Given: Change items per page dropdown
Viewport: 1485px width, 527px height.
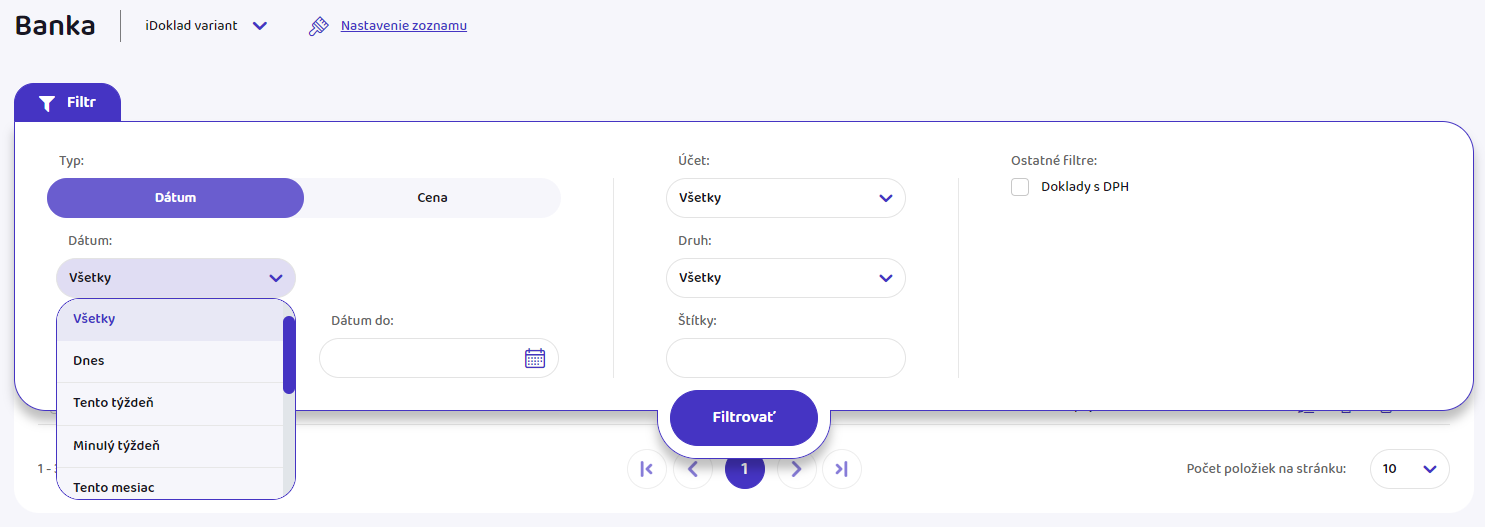Looking at the screenshot, I should point(1409,469).
